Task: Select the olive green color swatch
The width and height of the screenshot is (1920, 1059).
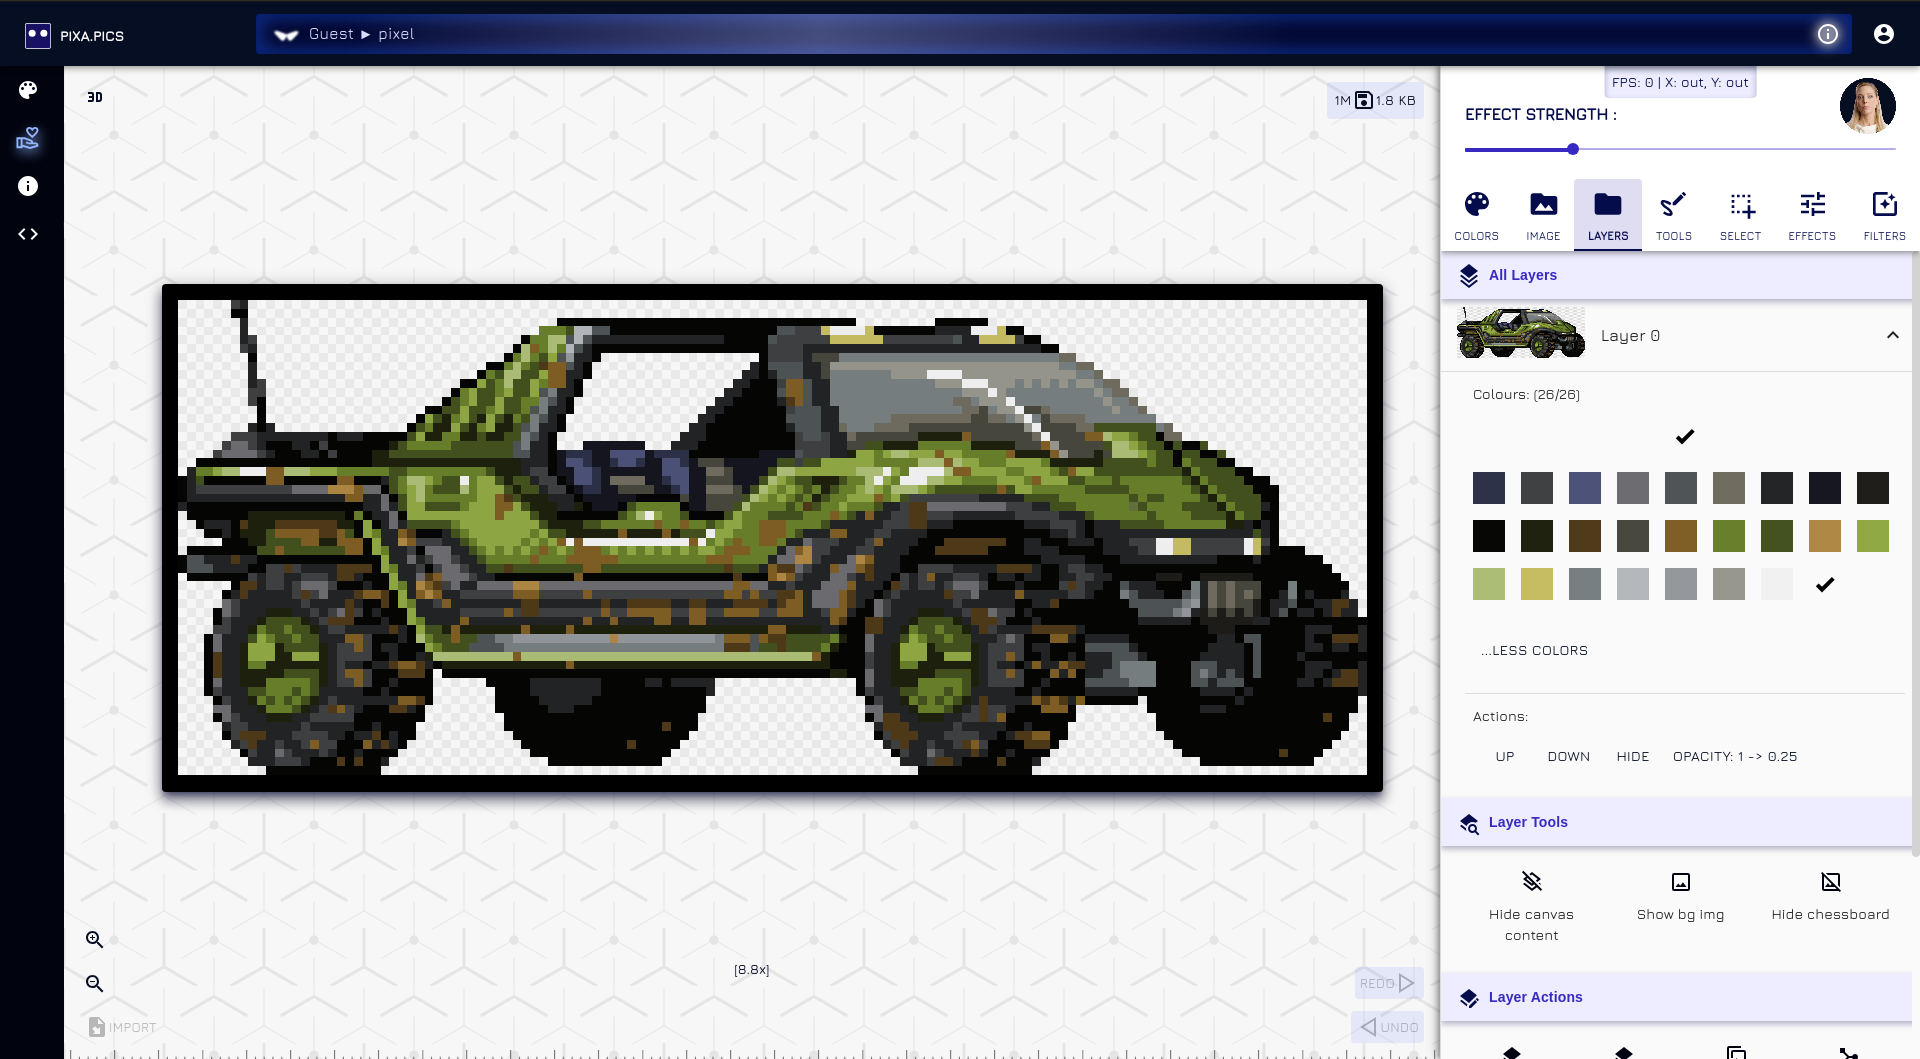Action: pos(1728,536)
